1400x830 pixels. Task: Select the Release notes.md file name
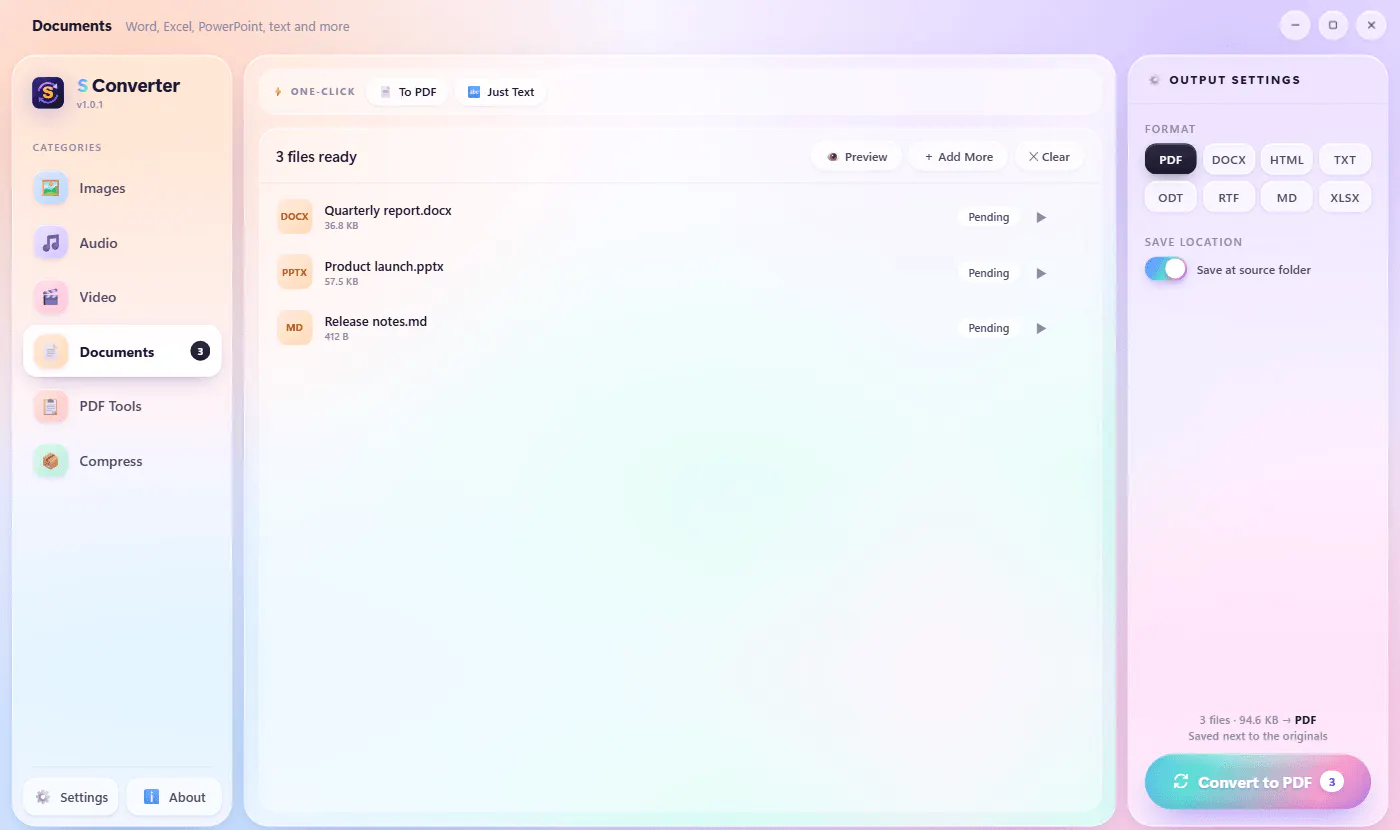(376, 322)
